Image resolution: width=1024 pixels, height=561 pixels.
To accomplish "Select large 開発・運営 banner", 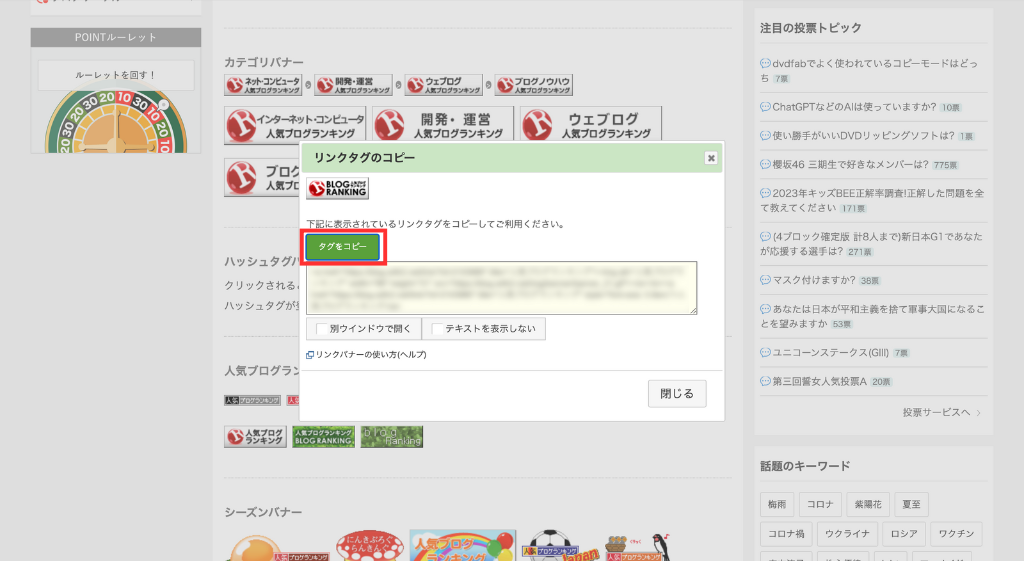I will (x=443, y=124).
